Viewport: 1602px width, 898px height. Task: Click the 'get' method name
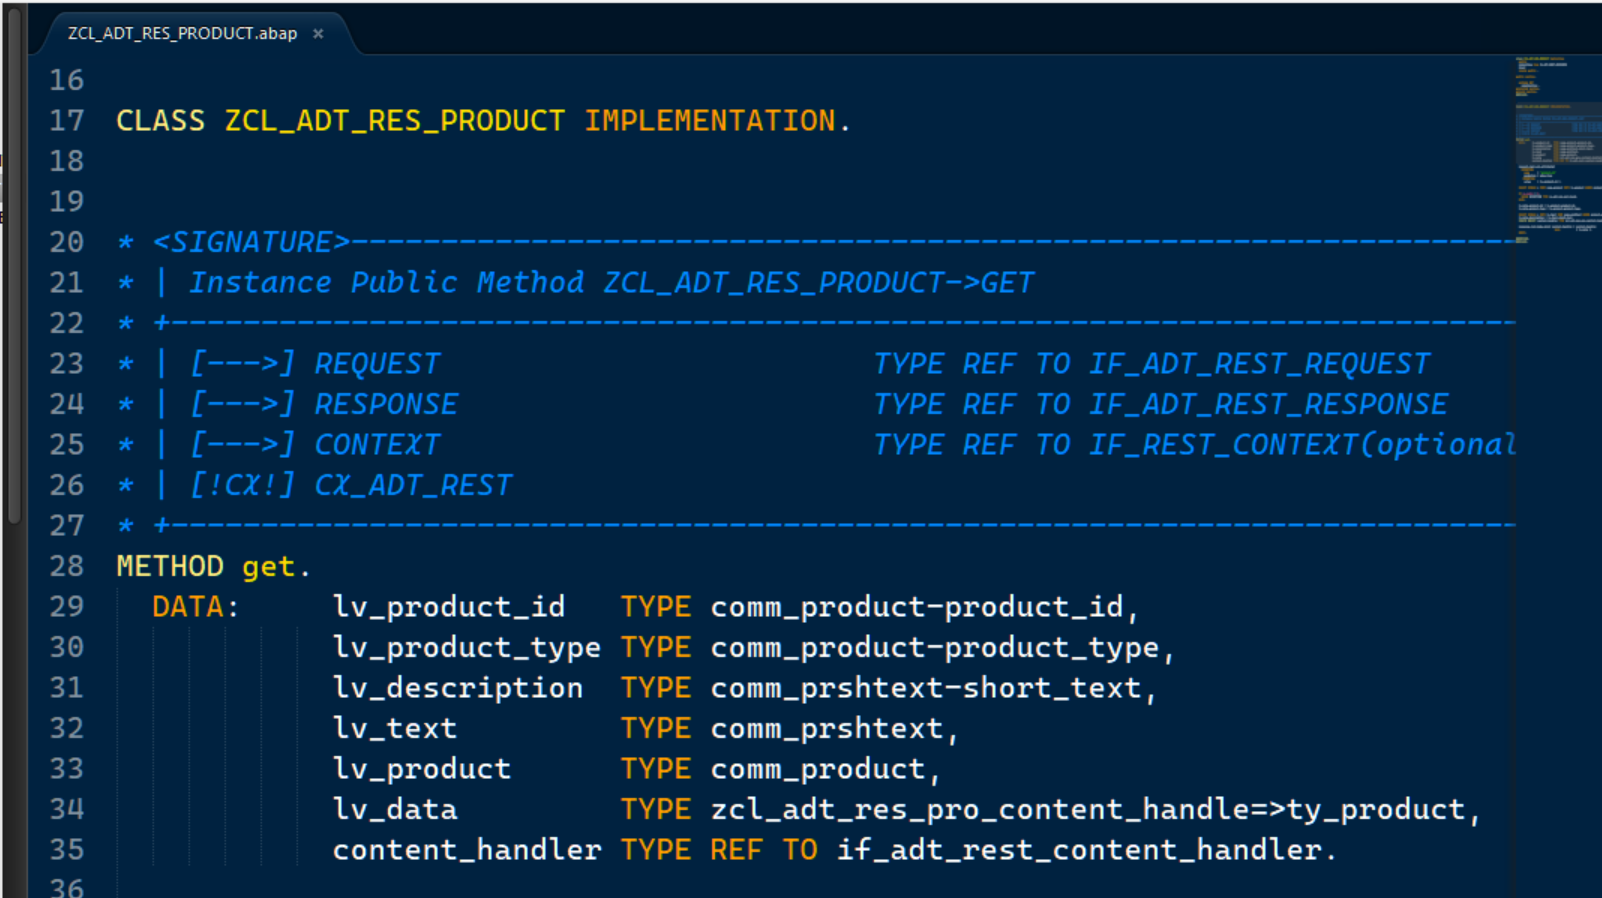click(269, 567)
